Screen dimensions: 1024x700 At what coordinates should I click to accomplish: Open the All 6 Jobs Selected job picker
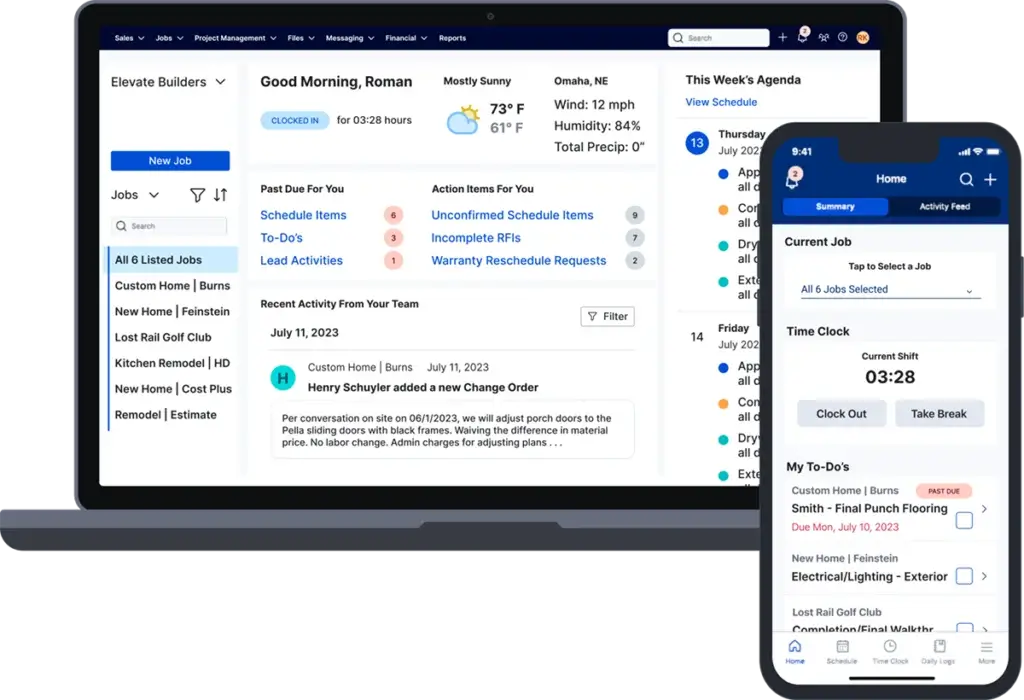(889, 289)
